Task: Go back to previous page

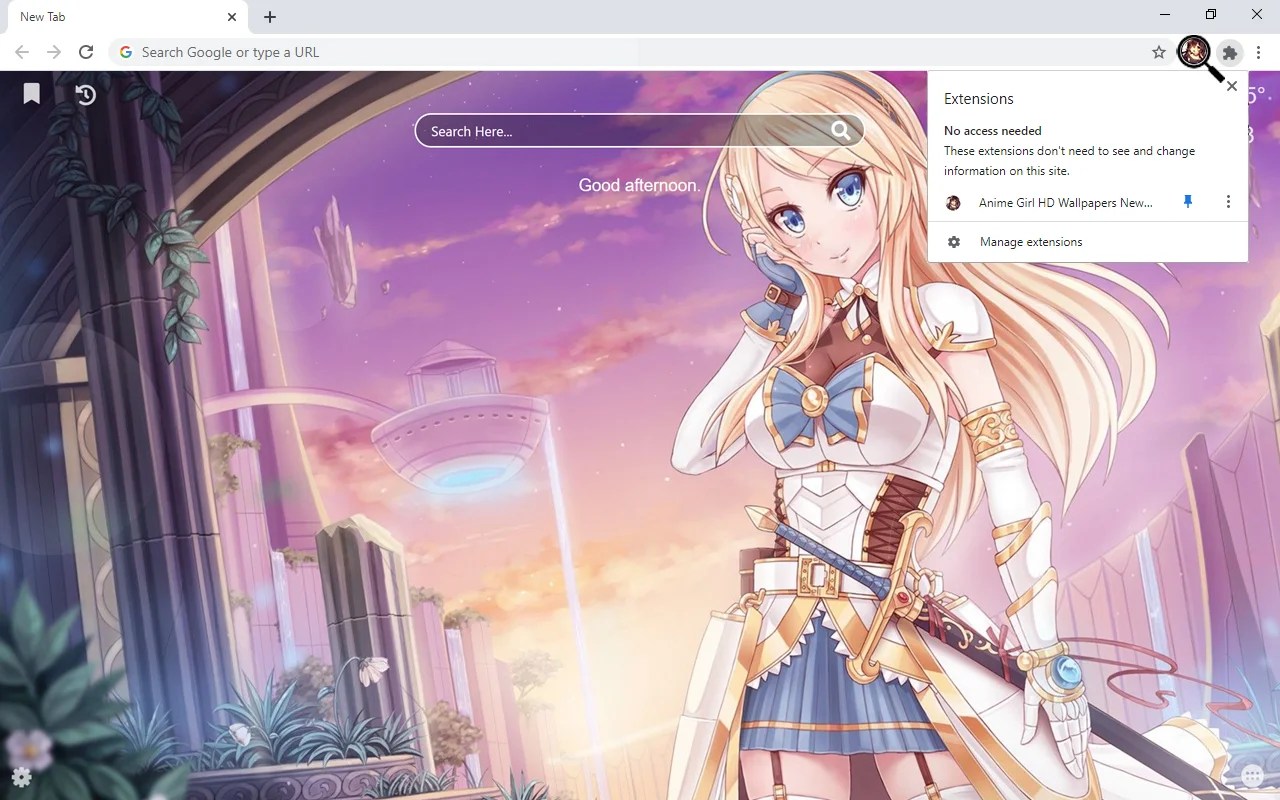Action: point(22,52)
